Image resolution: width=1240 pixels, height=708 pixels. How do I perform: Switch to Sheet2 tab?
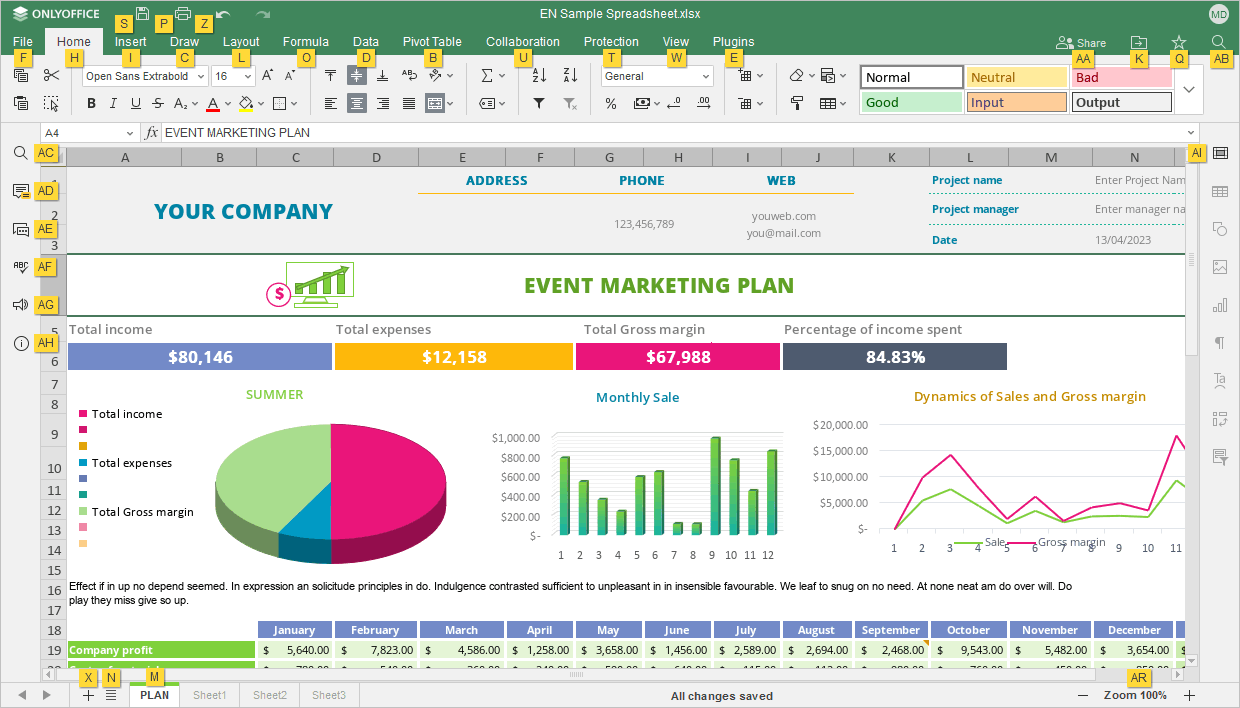tap(270, 695)
